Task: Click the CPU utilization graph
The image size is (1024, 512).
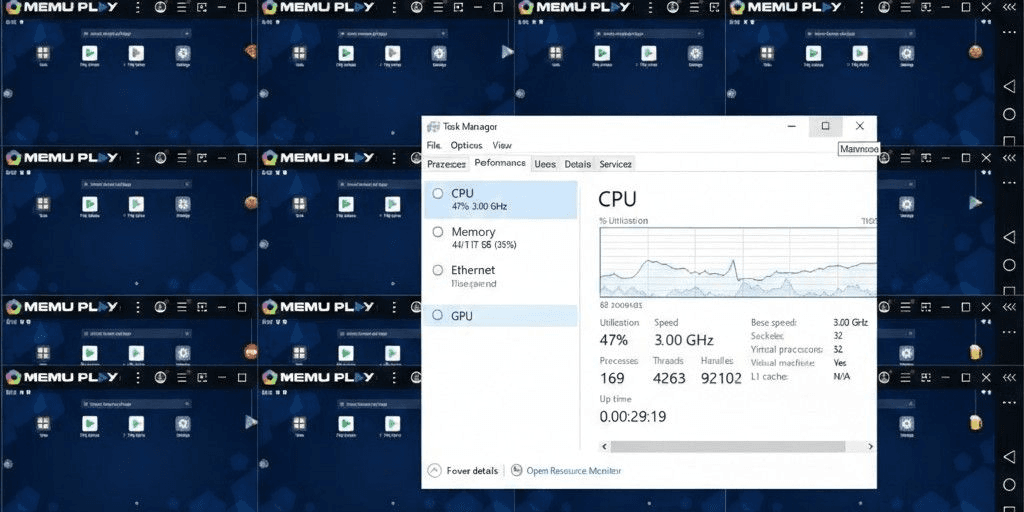Action: tap(738, 263)
